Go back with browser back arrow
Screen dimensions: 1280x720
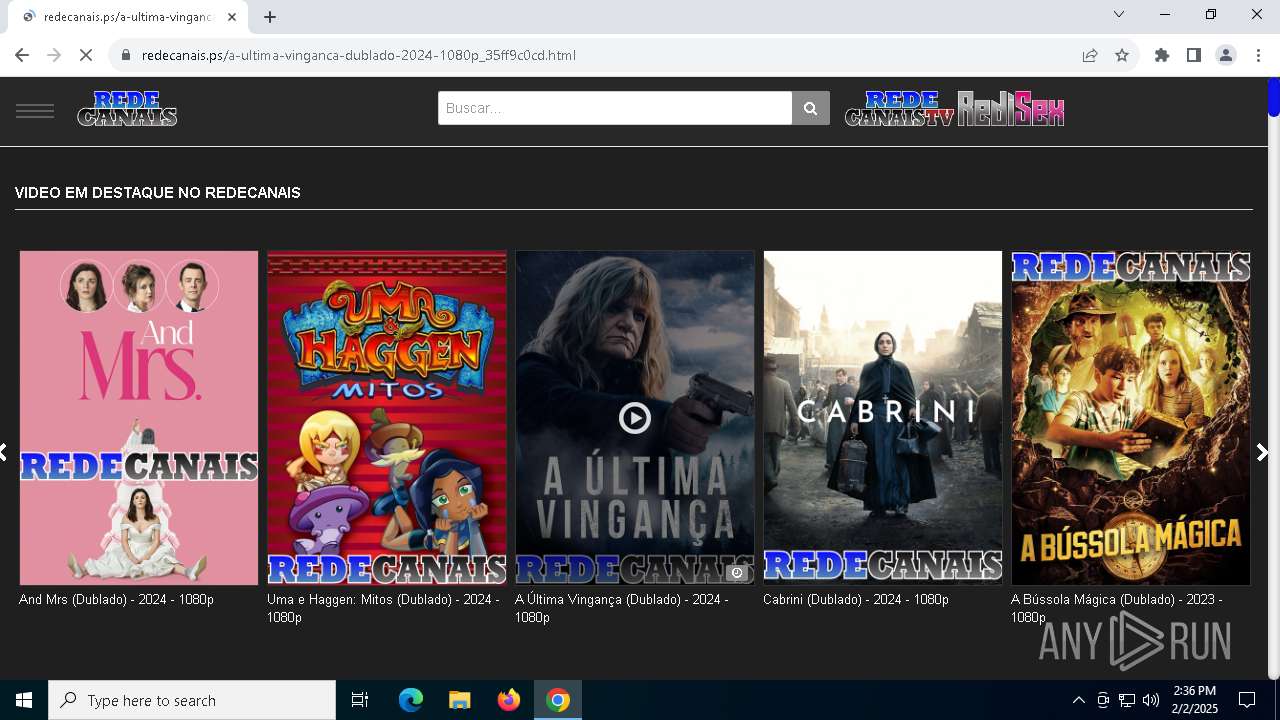pos(22,55)
